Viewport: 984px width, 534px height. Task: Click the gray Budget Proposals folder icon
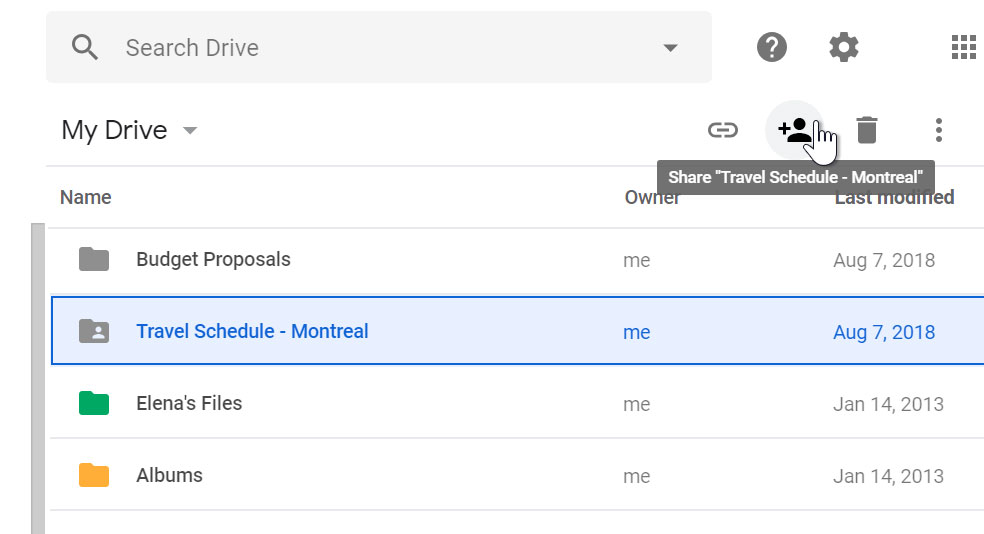click(x=94, y=260)
